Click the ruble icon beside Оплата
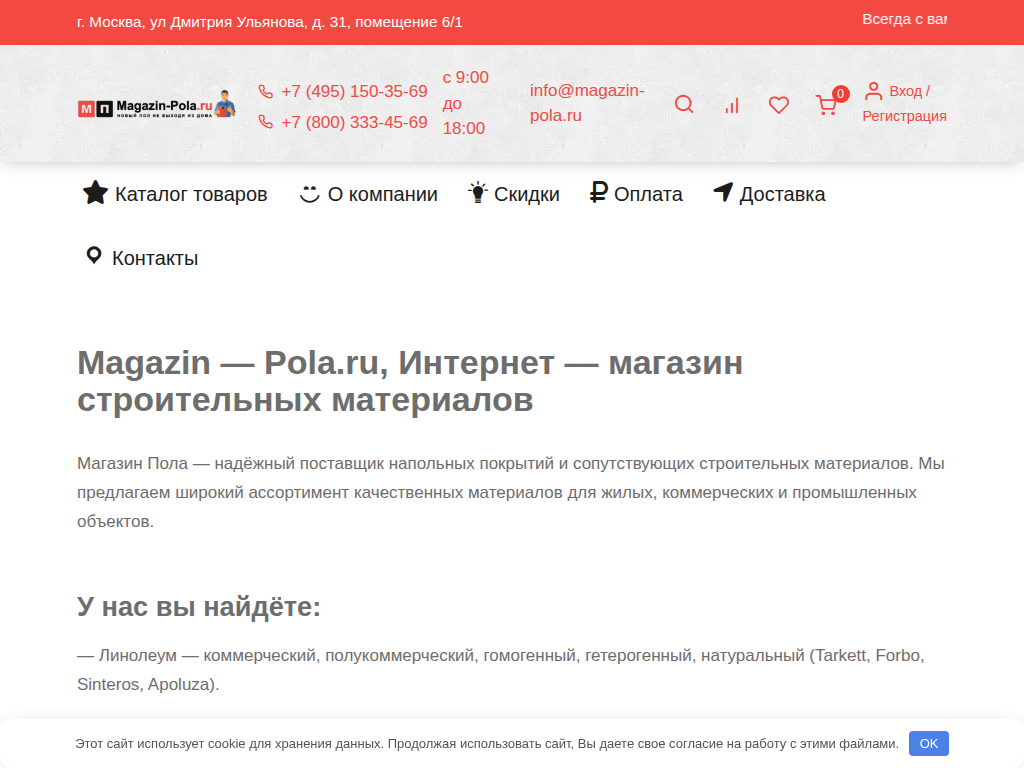 [x=597, y=193]
